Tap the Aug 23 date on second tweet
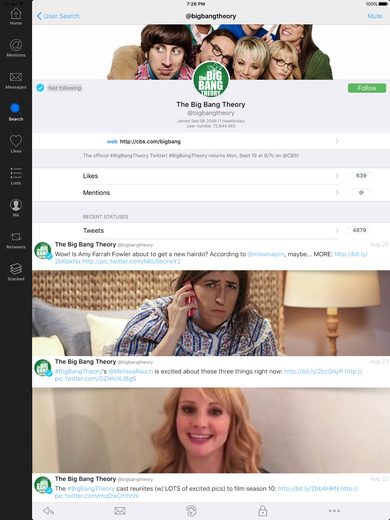The image size is (390, 520). coord(379,362)
